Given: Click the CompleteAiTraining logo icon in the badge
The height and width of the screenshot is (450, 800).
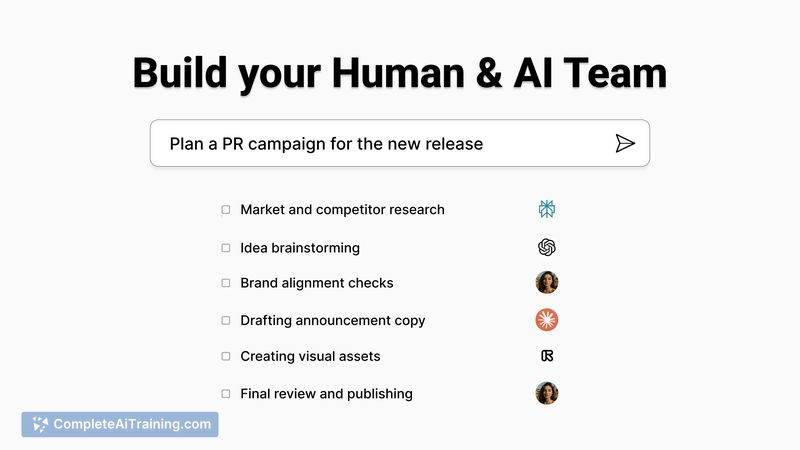Looking at the screenshot, I should pyautogui.click(x=40, y=424).
